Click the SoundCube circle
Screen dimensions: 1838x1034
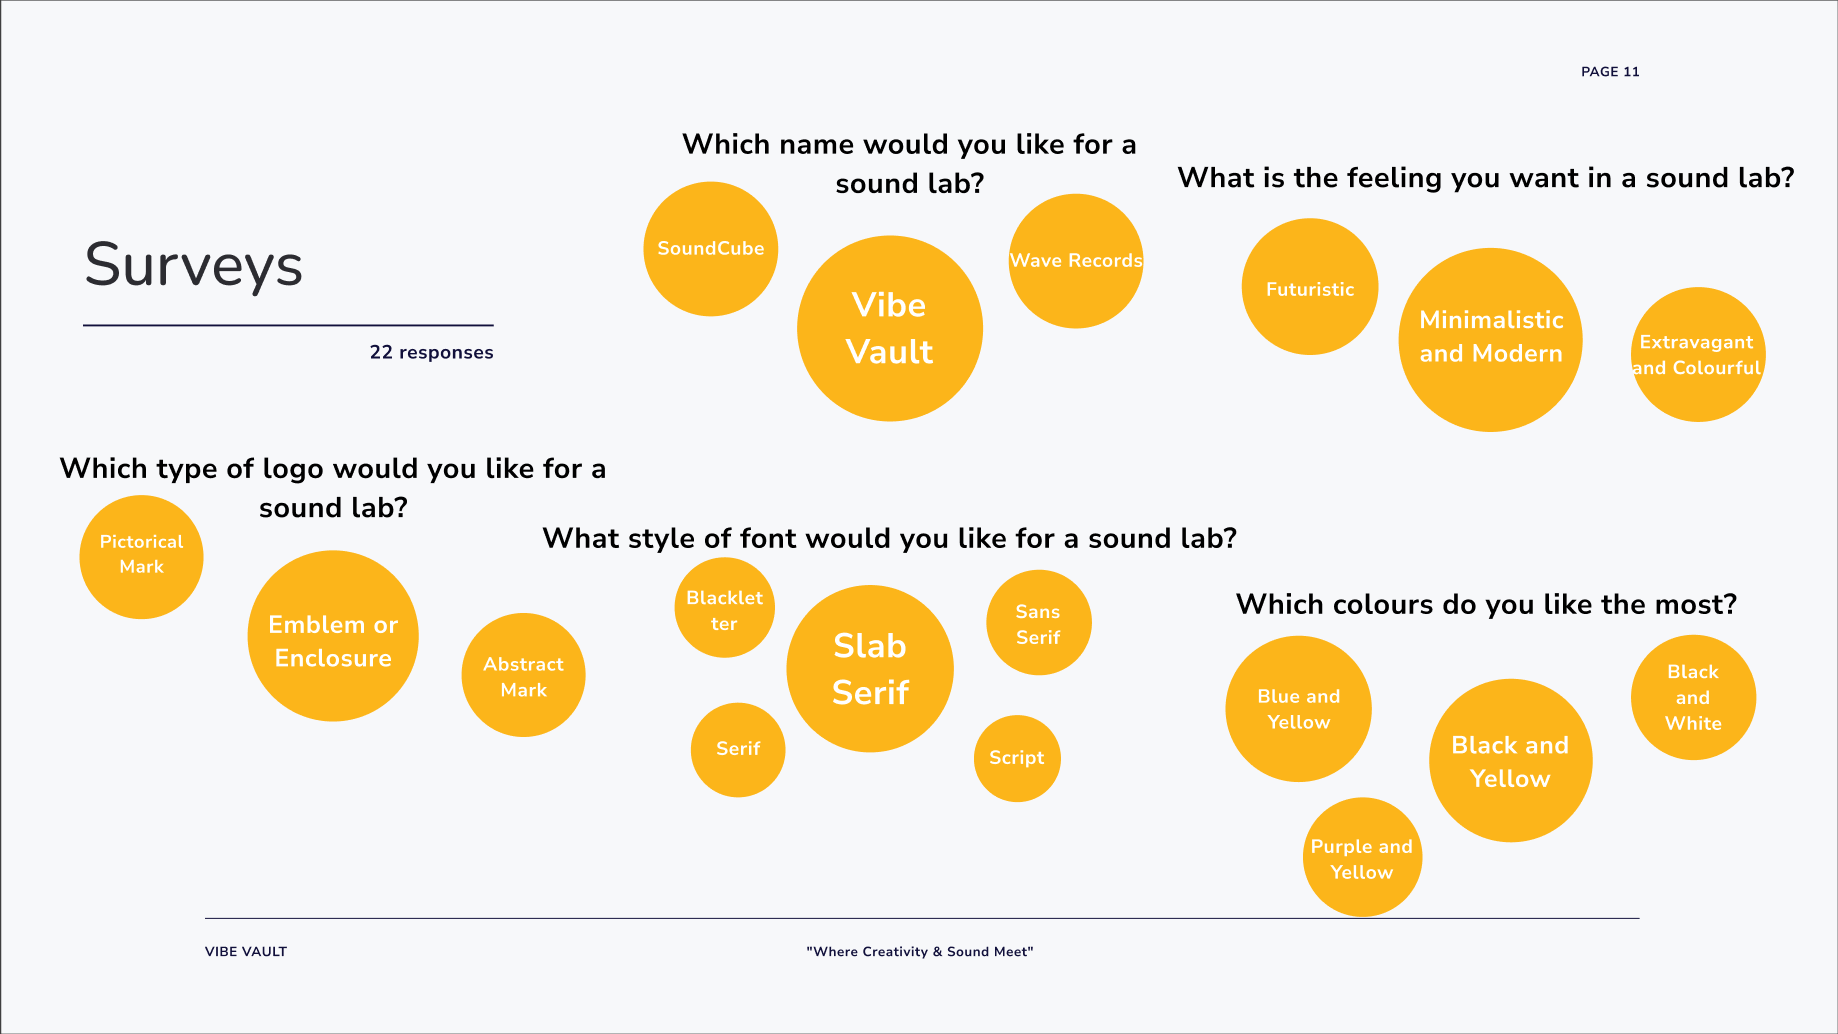(x=711, y=249)
